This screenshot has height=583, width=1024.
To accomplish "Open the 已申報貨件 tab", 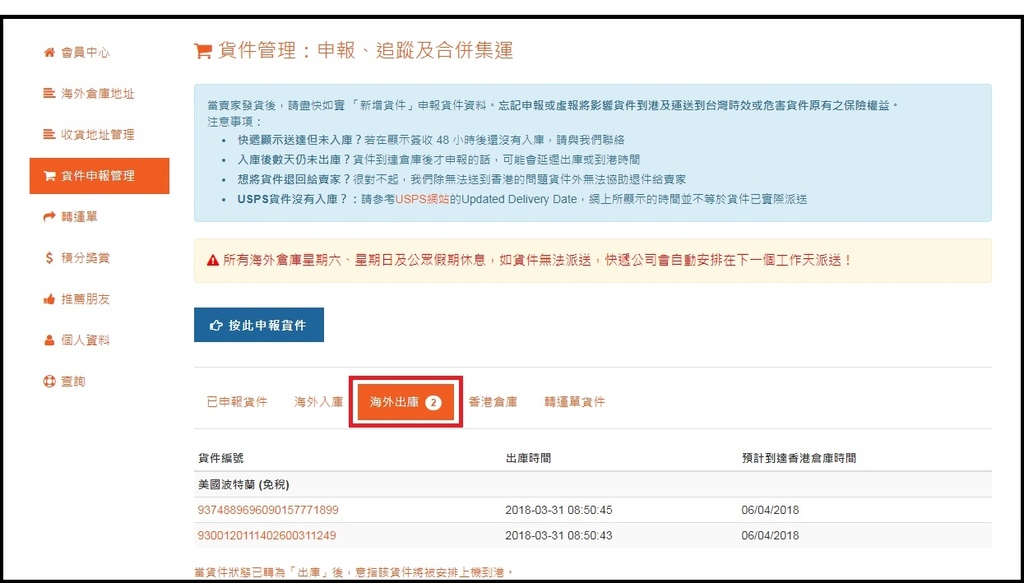I will tap(237, 402).
